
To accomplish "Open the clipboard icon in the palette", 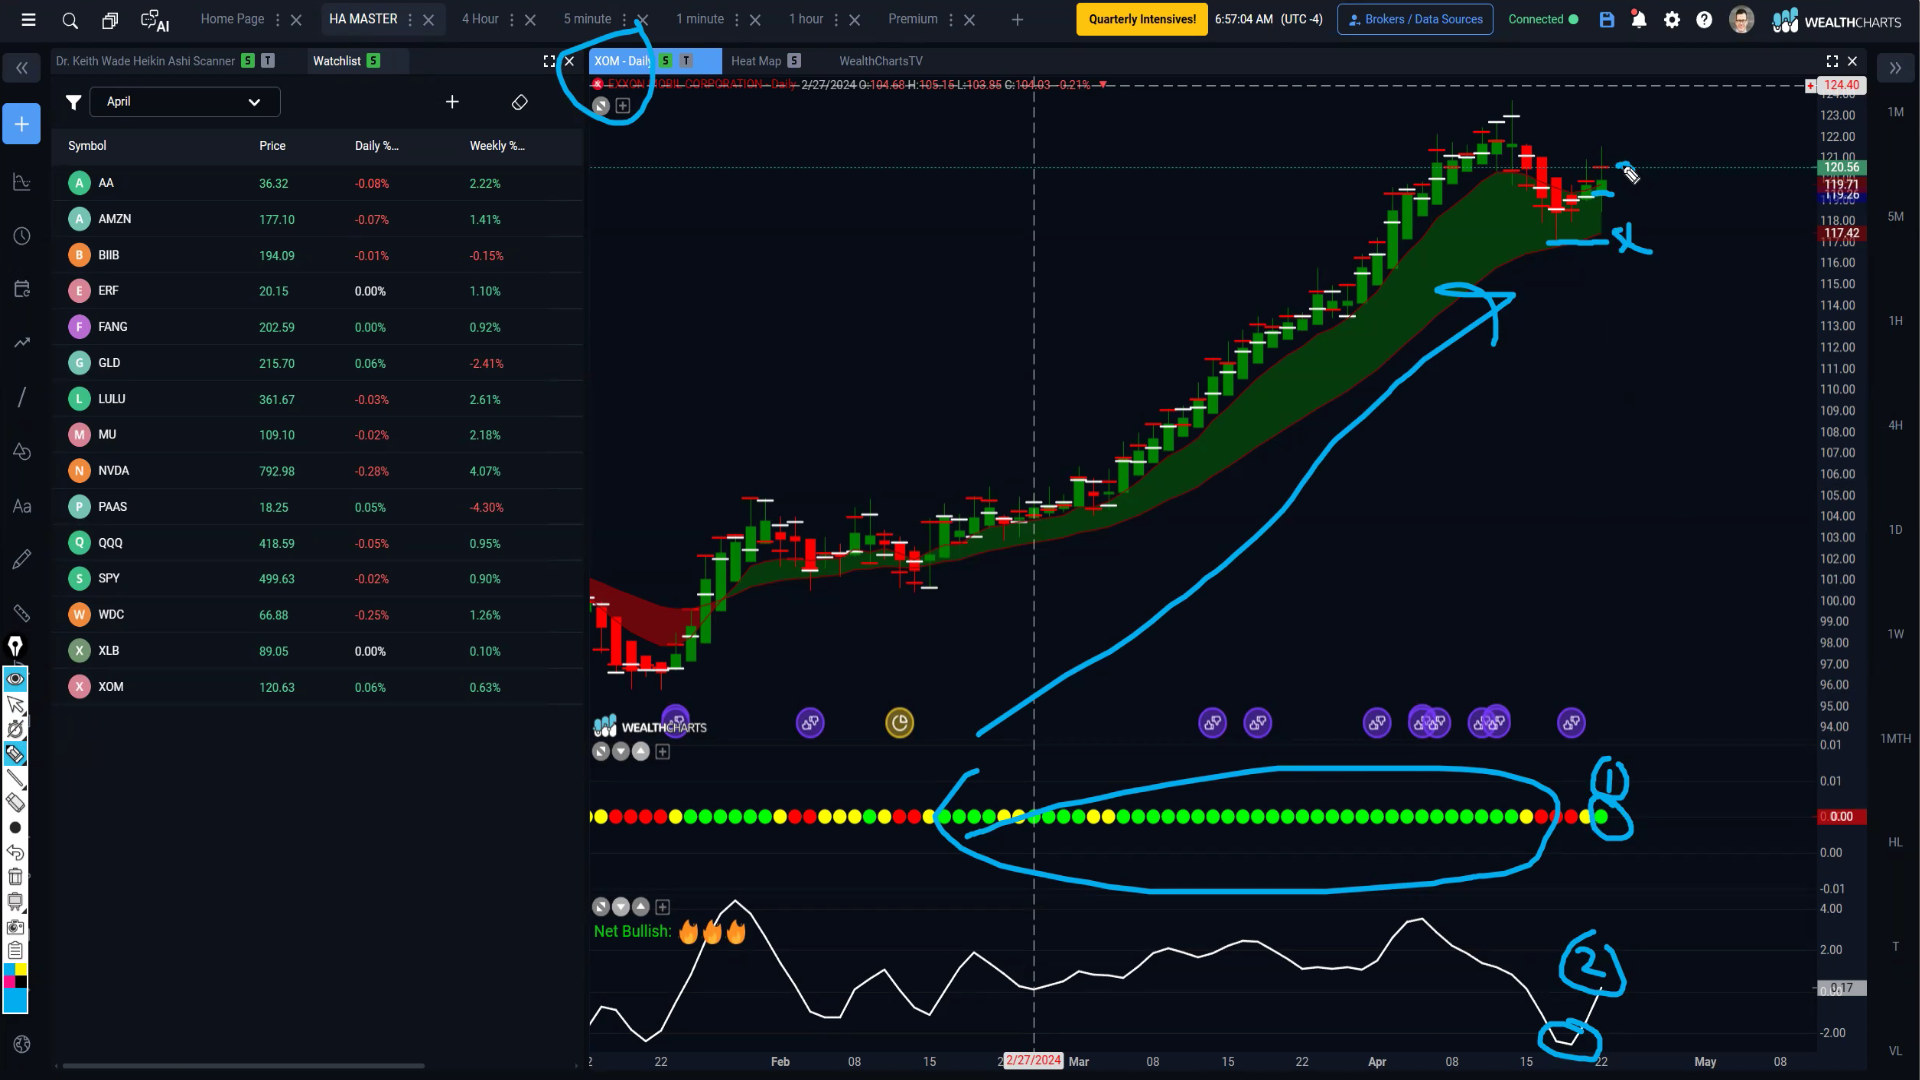I will click(15, 950).
